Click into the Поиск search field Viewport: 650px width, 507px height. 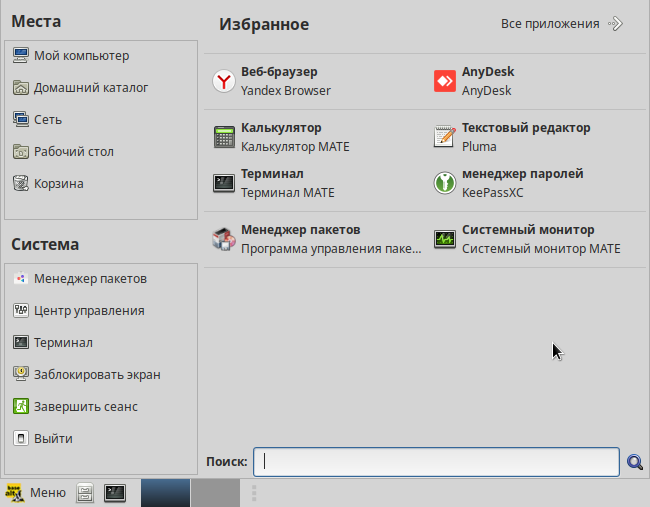[x=437, y=462]
